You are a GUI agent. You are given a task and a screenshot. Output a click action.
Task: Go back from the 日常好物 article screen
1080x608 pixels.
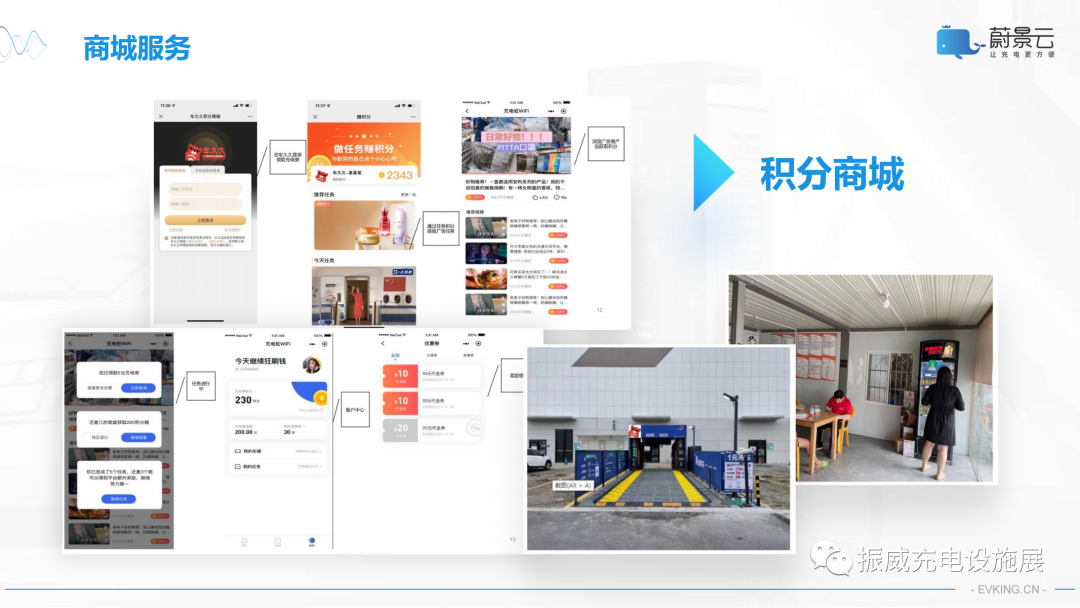(467, 111)
